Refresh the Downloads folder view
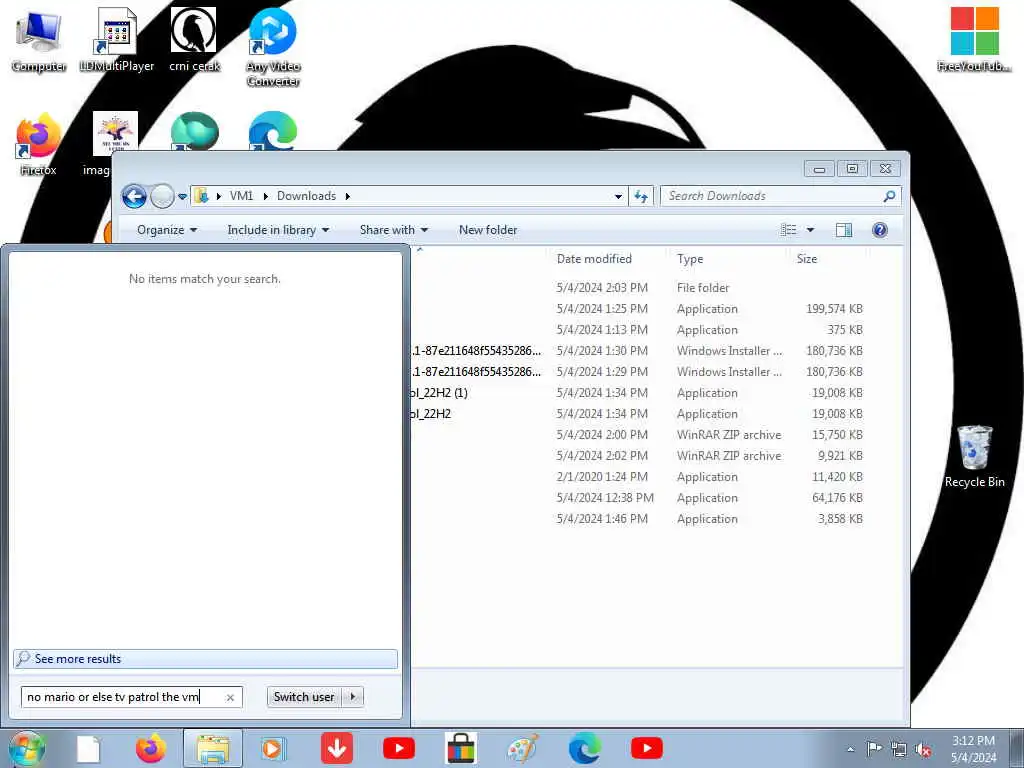The image size is (1024, 768). click(641, 196)
